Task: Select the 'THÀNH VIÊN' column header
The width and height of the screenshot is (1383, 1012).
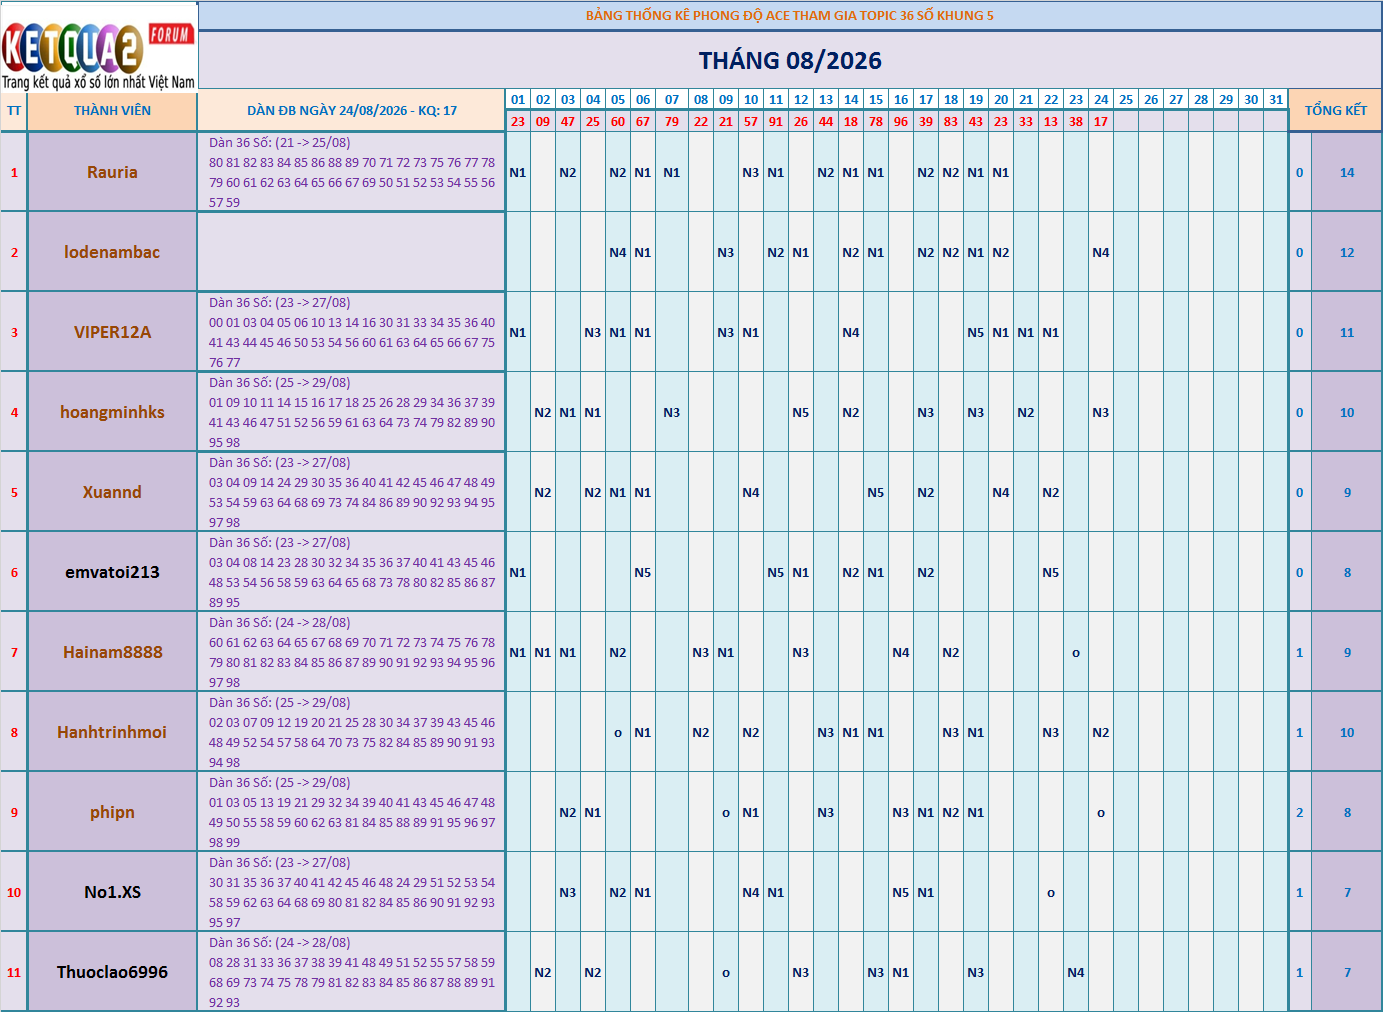Action: point(112,111)
